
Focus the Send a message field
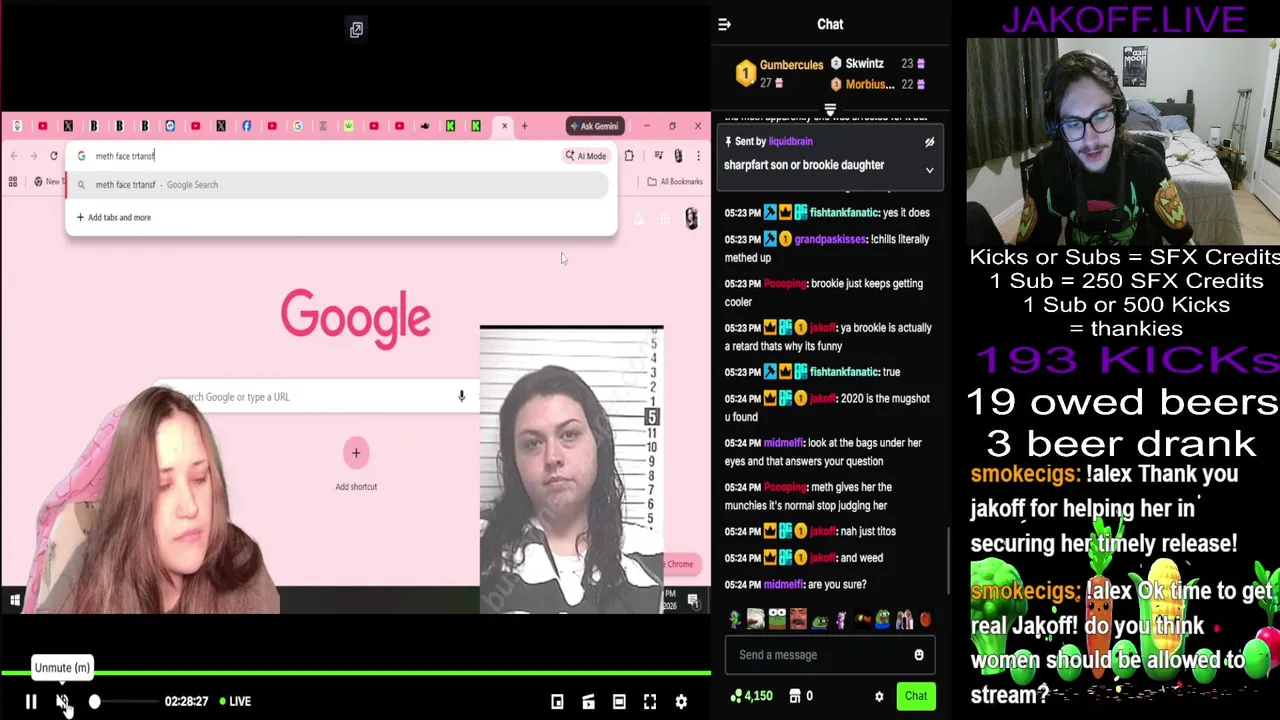coord(830,655)
